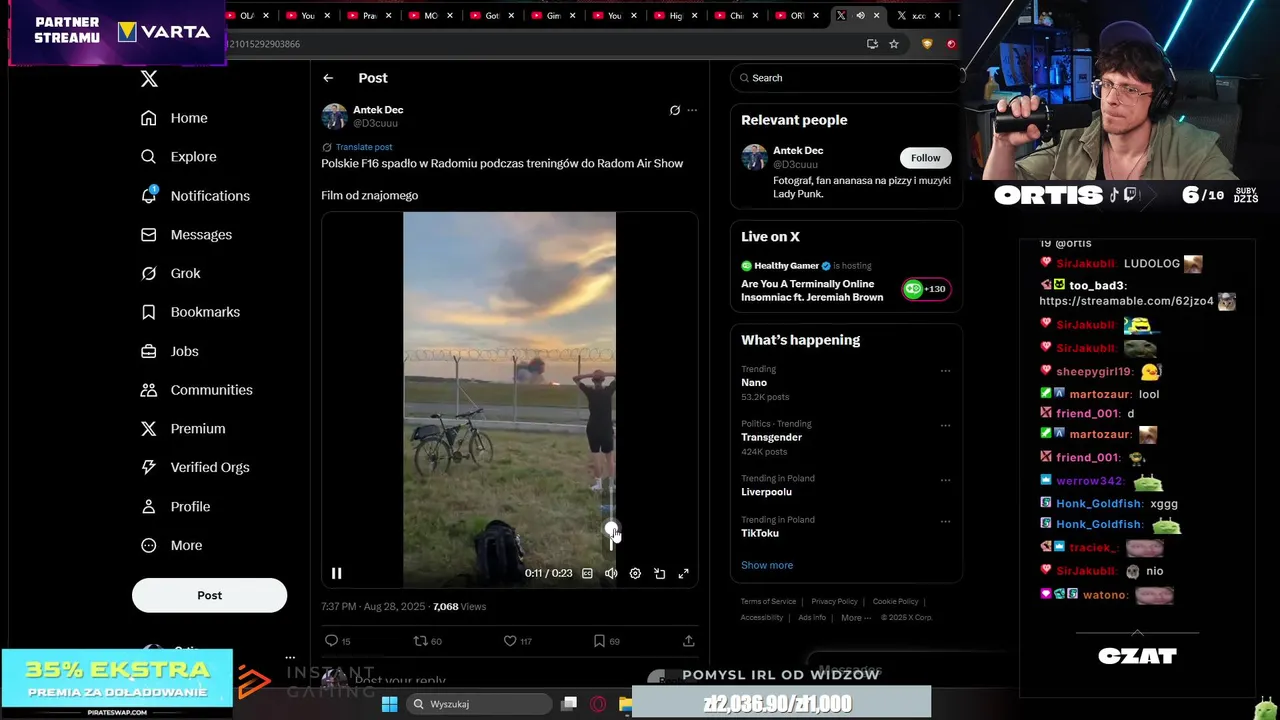Go back with the Post arrow

(328, 78)
